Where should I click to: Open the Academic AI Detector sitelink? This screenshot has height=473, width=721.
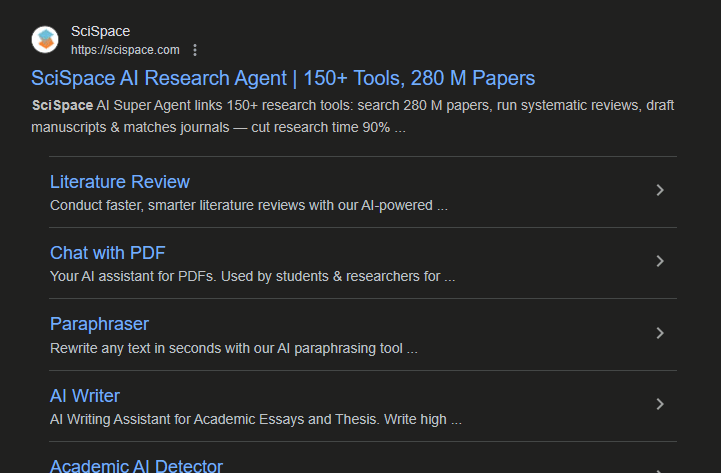pyautogui.click(x=136, y=466)
